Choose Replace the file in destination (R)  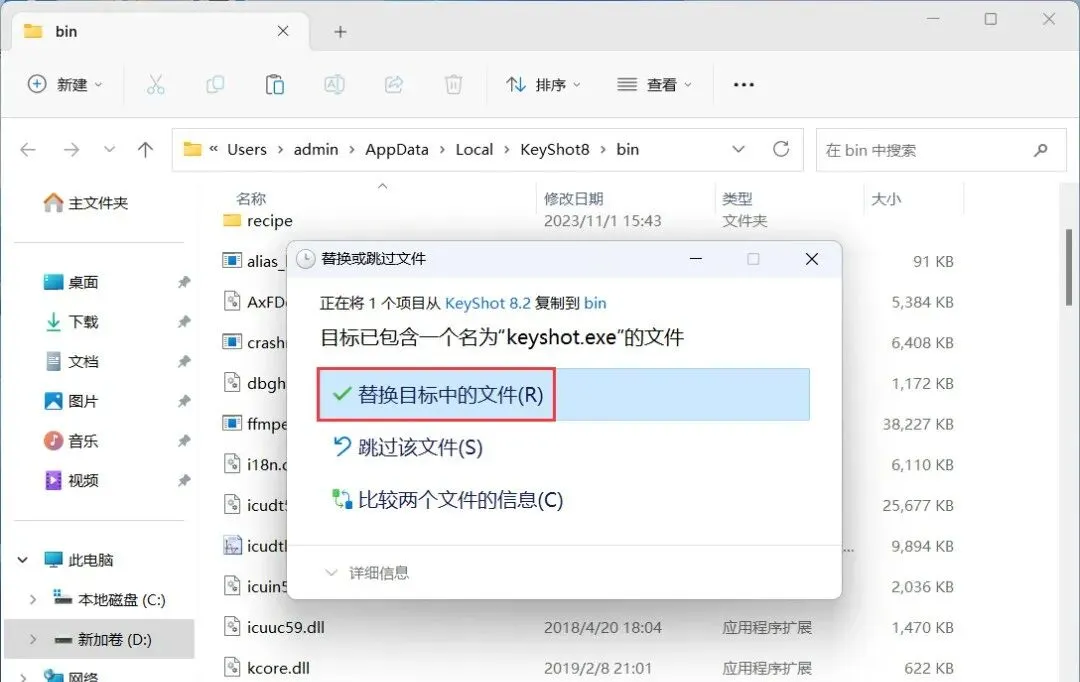(563, 395)
